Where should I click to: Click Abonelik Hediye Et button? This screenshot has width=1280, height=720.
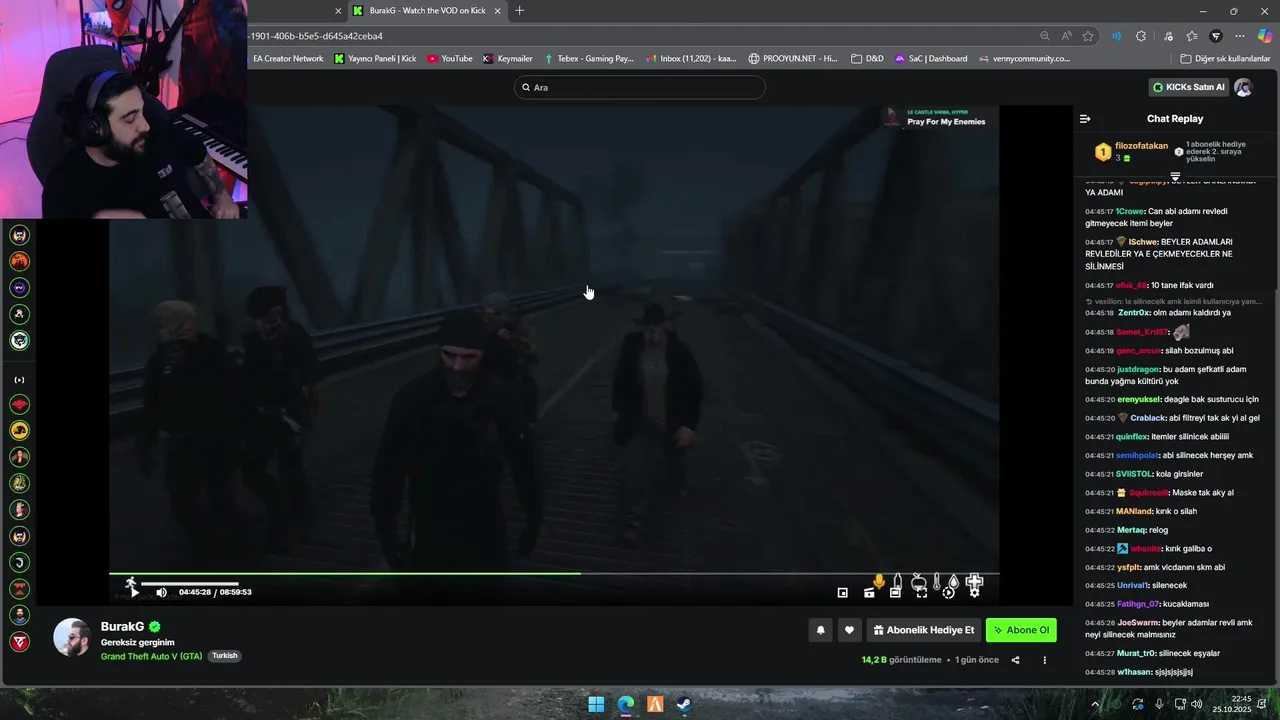(923, 630)
